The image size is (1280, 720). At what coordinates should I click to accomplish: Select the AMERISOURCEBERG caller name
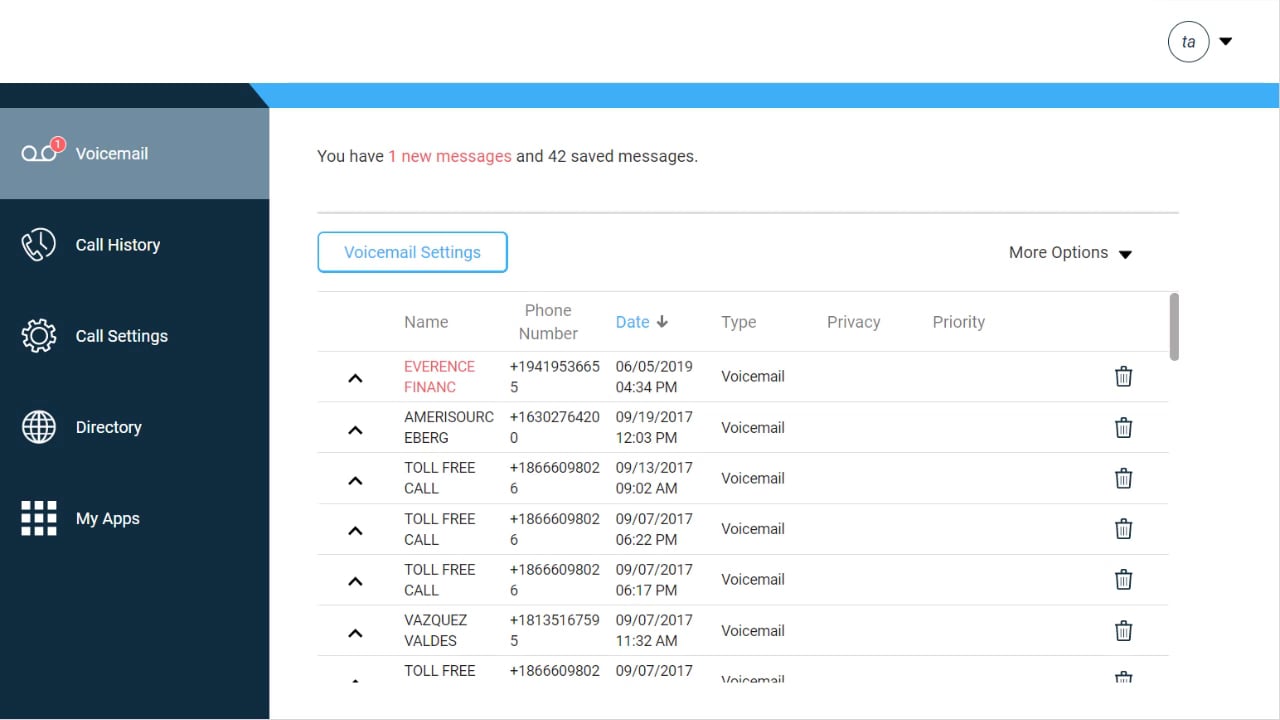point(449,427)
